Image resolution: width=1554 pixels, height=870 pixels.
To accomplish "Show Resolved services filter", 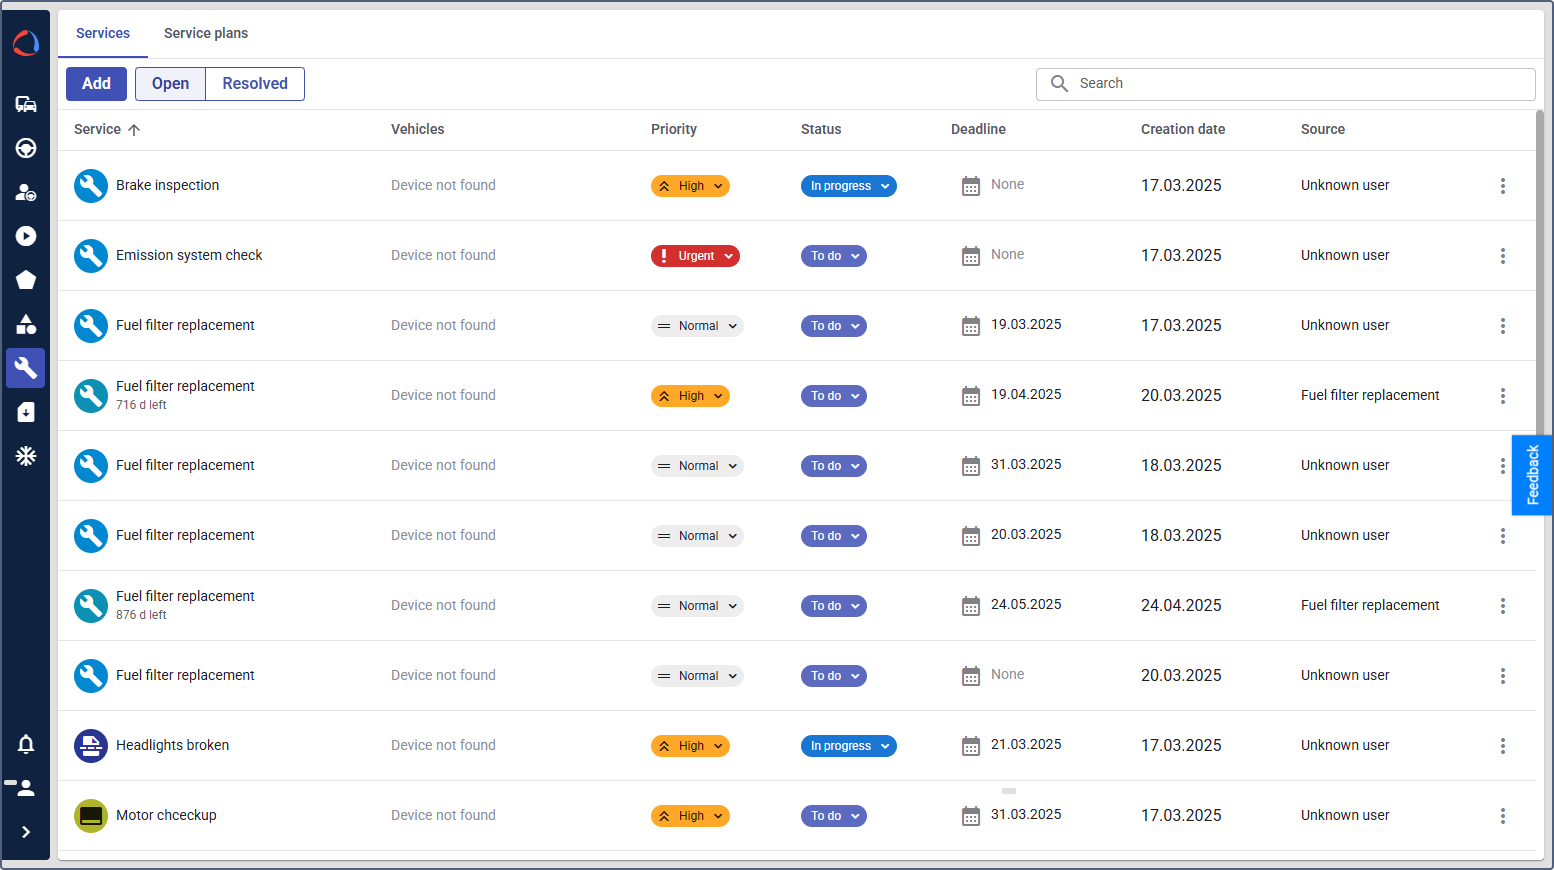I will click(255, 84).
